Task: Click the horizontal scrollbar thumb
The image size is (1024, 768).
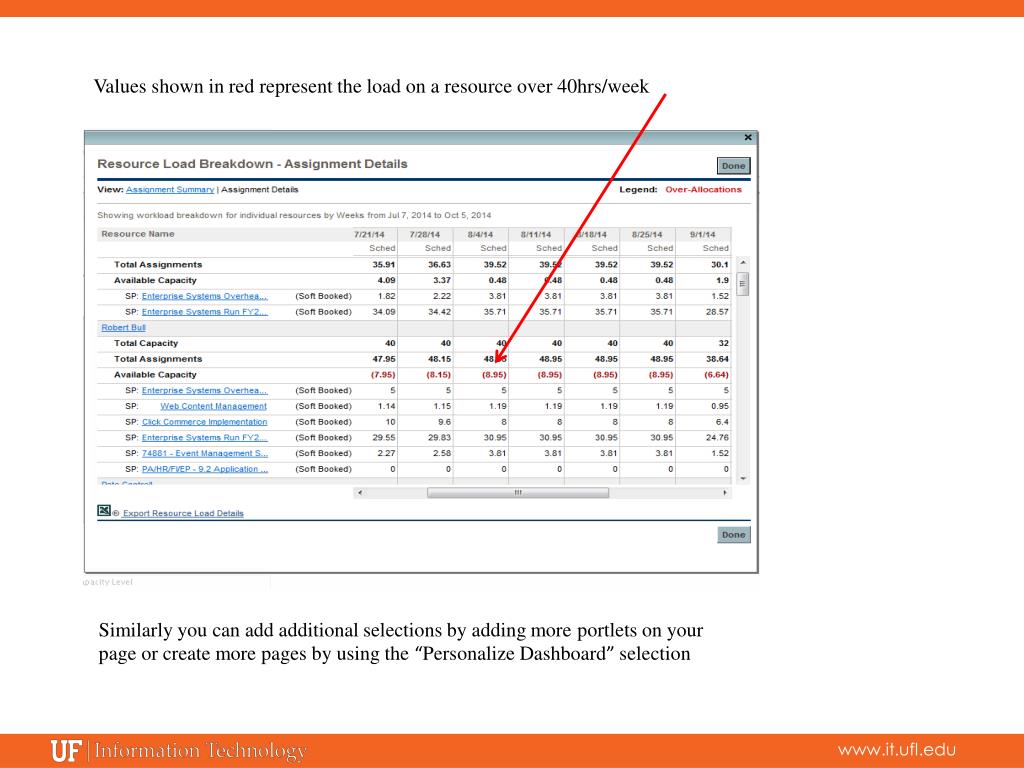Action: tap(518, 492)
